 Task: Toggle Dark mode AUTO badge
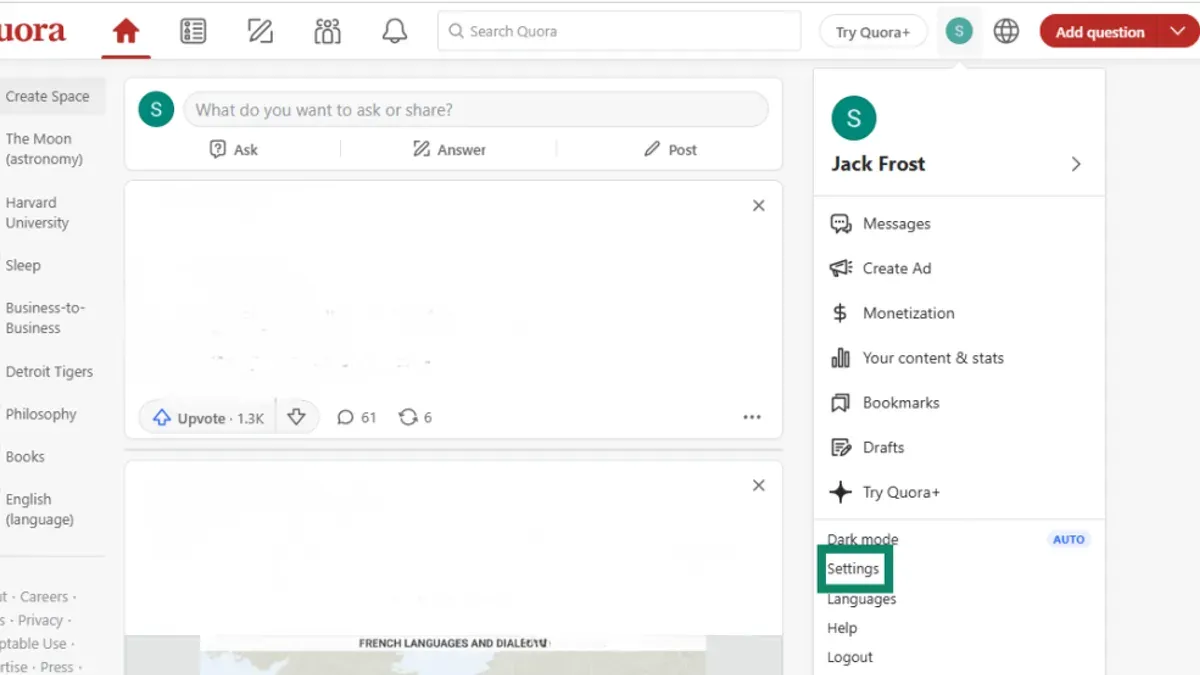[x=1068, y=539]
